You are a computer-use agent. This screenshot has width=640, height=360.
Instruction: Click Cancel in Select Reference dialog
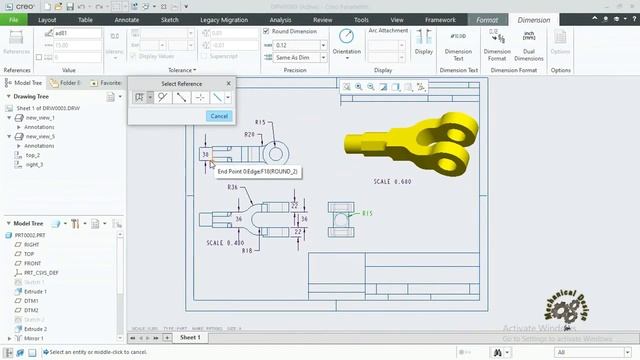[x=219, y=116]
